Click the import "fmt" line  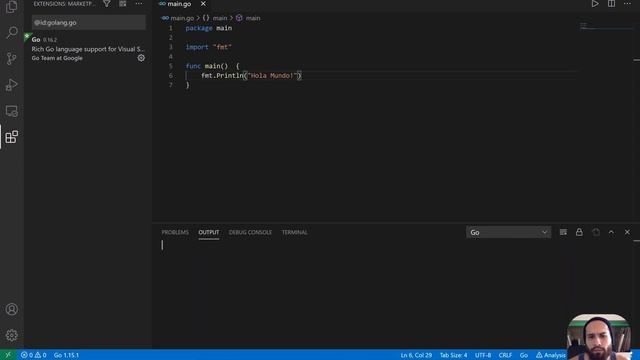209,47
